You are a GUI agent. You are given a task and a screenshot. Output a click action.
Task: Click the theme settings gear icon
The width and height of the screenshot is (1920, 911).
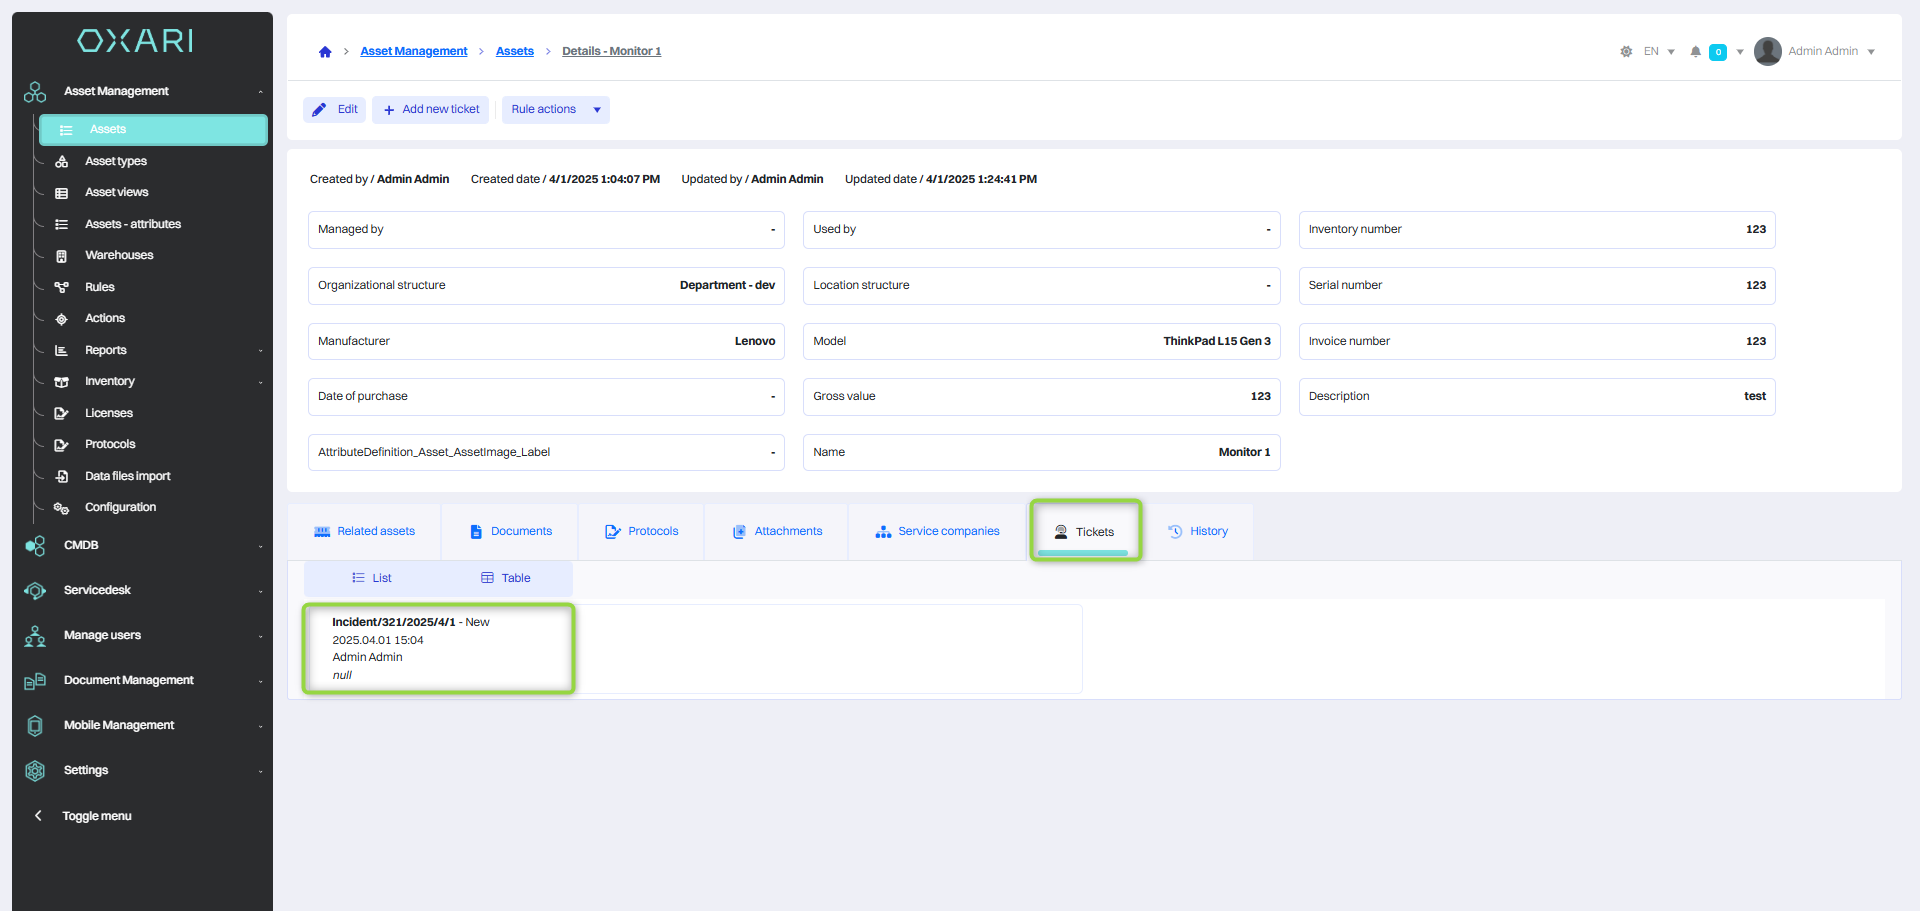pyautogui.click(x=1626, y=52)
